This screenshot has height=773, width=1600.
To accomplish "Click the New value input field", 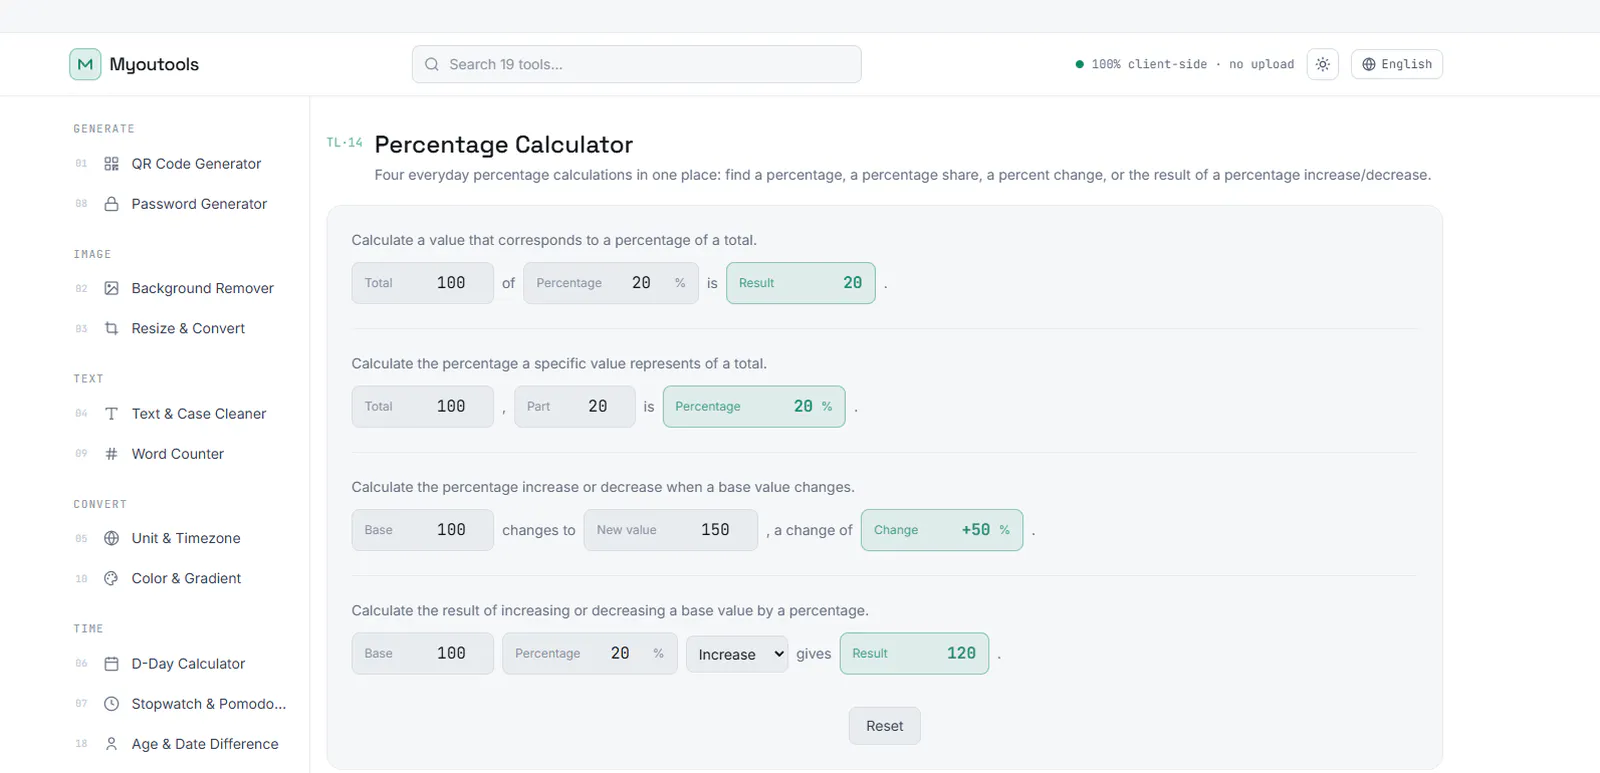I will [671, 530].
